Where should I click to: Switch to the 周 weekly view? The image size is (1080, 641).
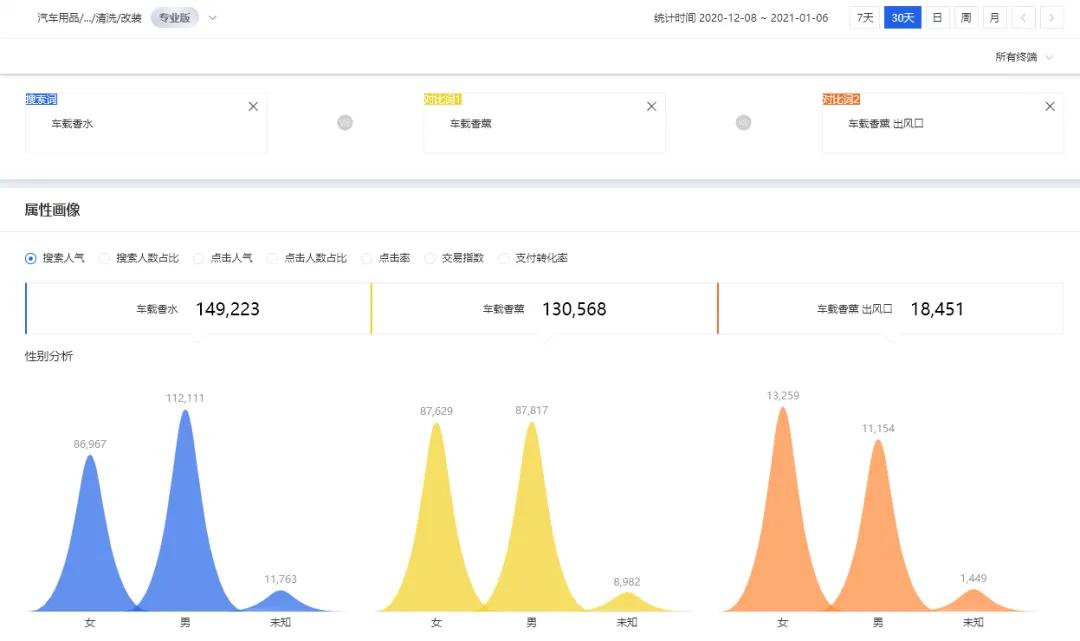point(965,17)
